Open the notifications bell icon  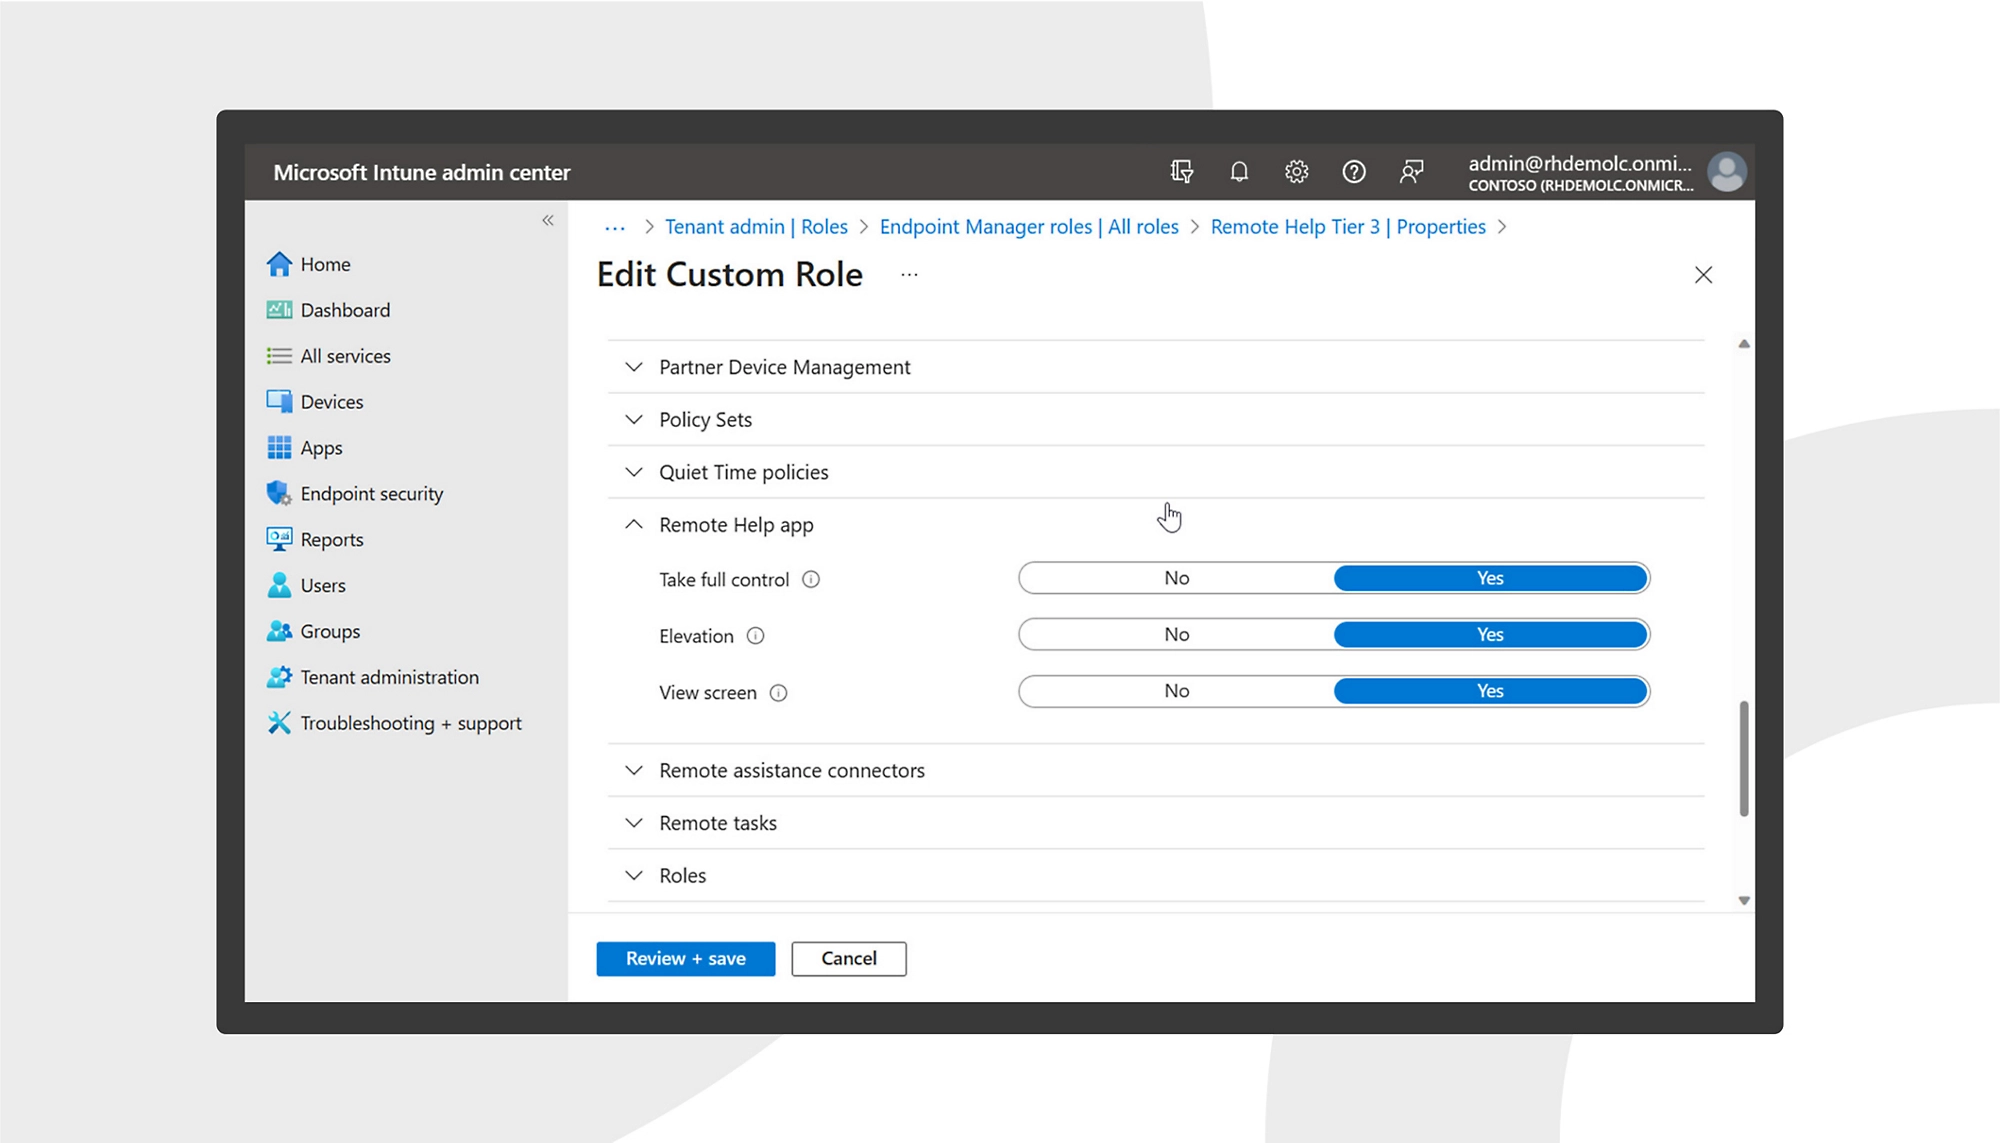tap(1239, 172)
